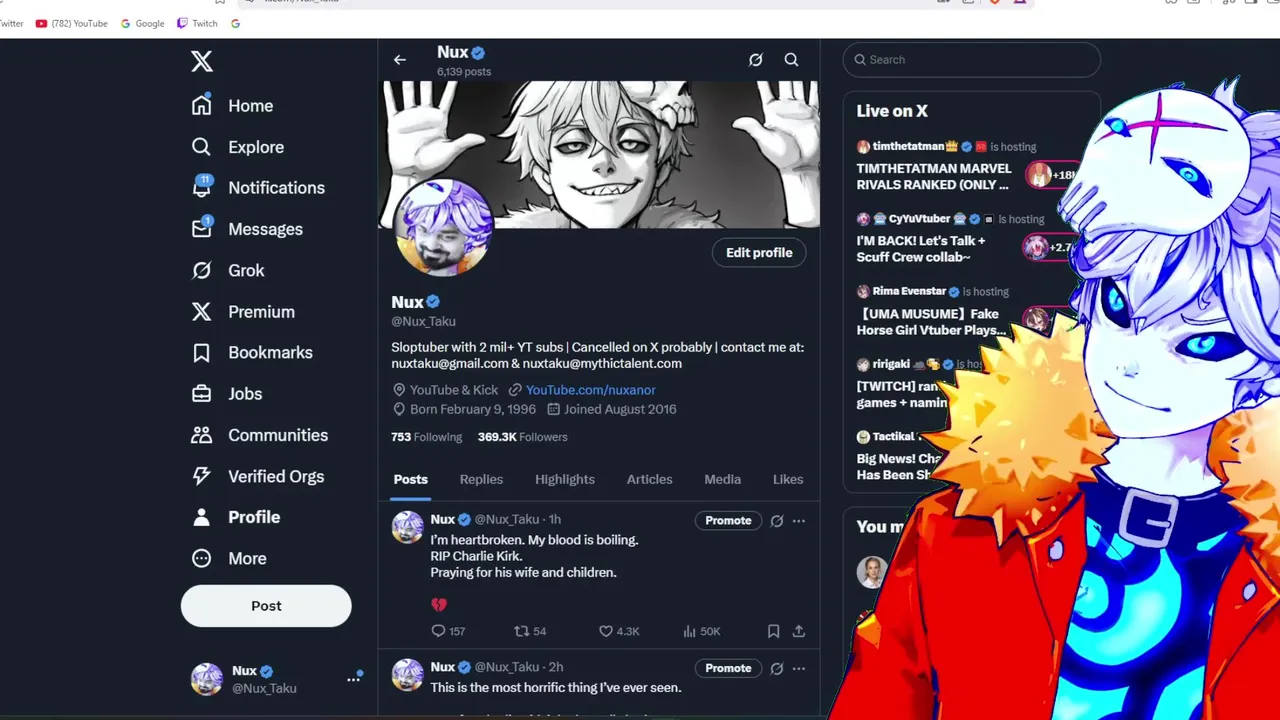Repost the first post with 54 reposts
The image size is (1280, 720).
[x=530, y=631]
